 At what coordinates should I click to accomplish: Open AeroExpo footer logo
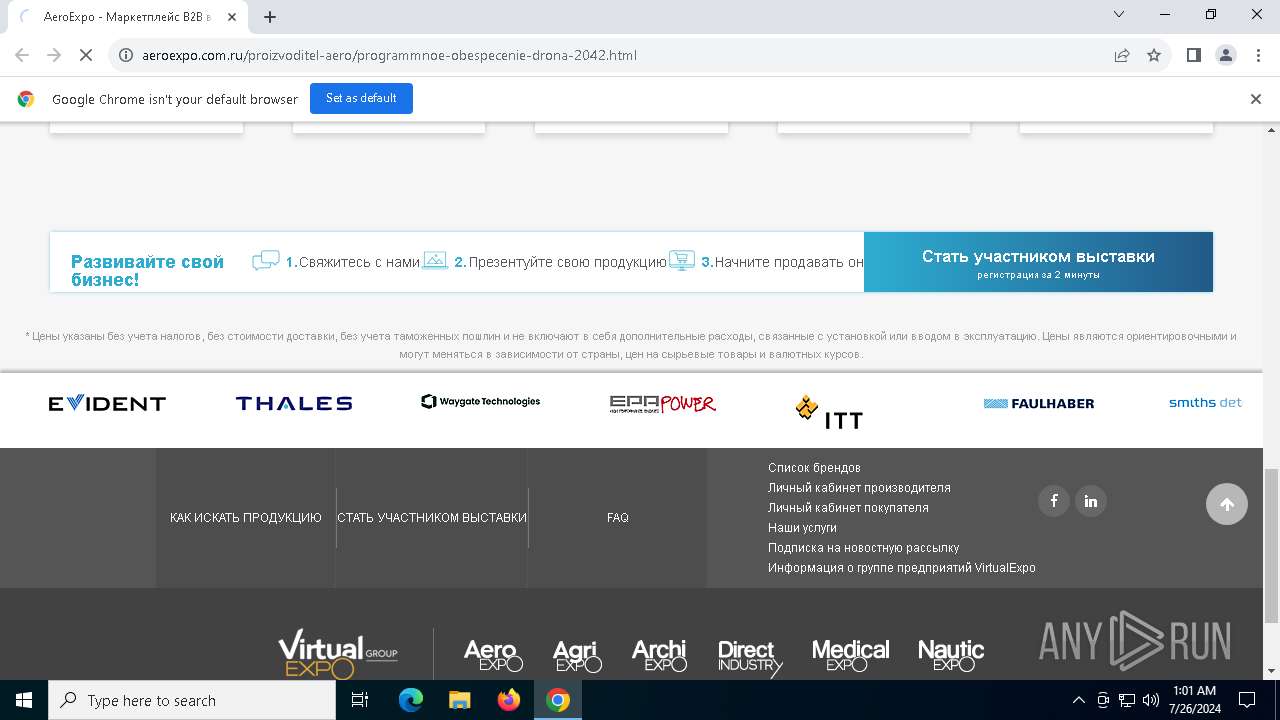(x=493, y=655)
